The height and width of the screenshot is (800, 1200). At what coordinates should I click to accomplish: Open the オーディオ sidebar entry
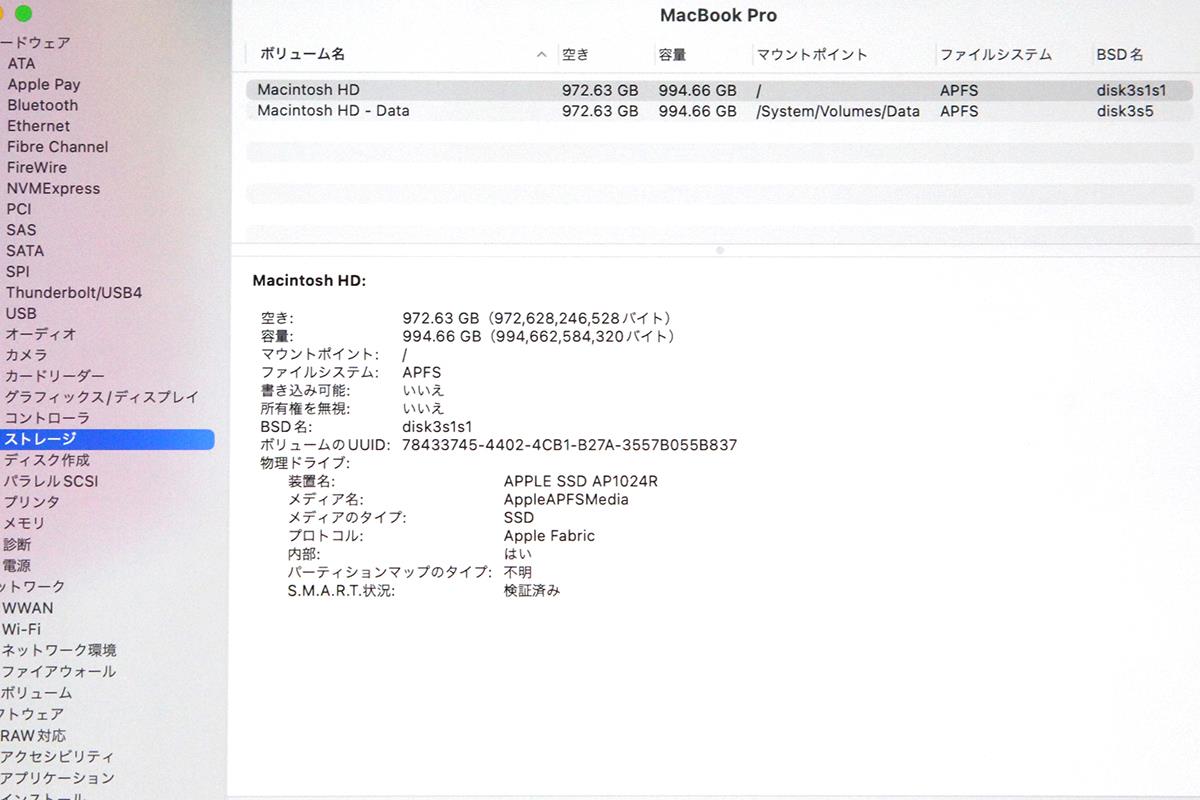[x=40, y=334]
